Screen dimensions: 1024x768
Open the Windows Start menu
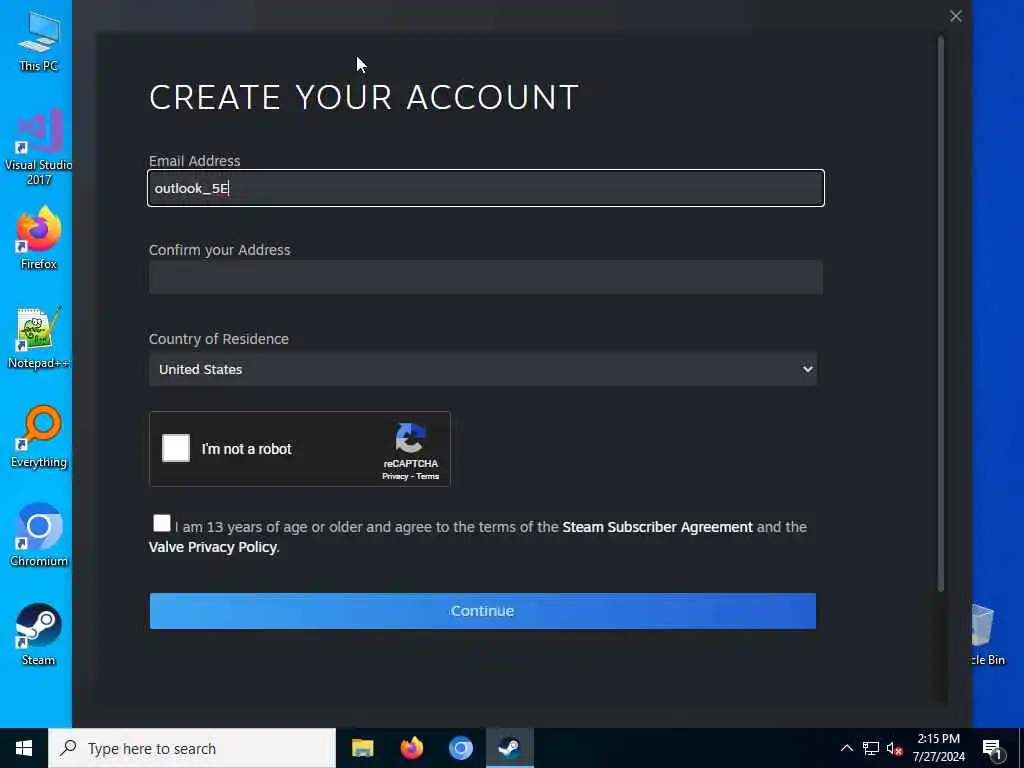(24, 748)
